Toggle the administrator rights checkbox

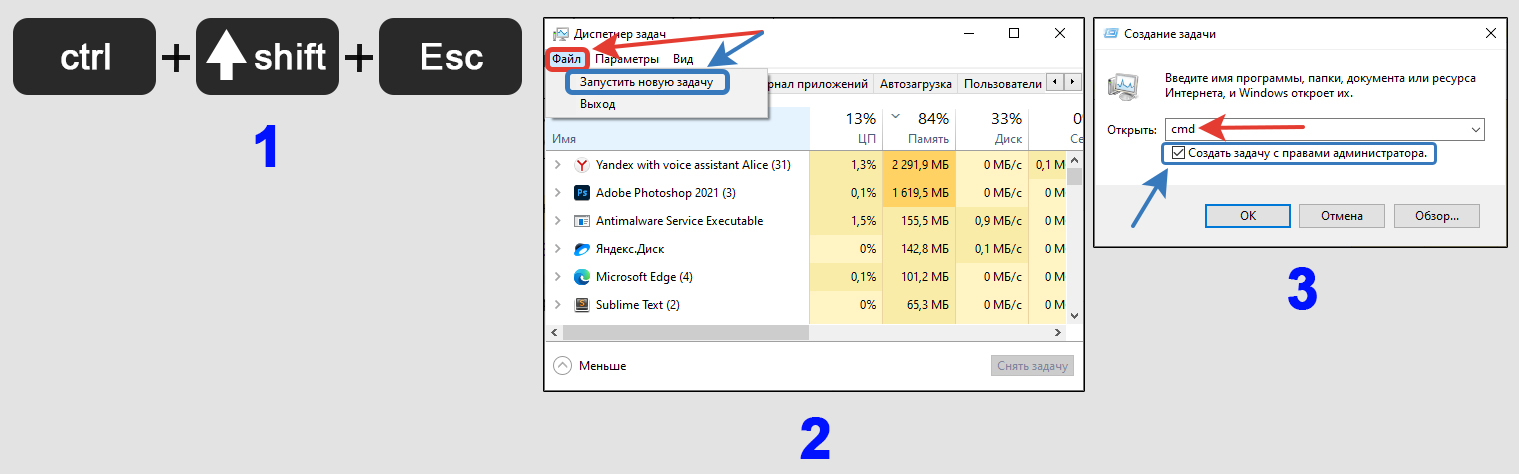click(x=1178, y=154)
